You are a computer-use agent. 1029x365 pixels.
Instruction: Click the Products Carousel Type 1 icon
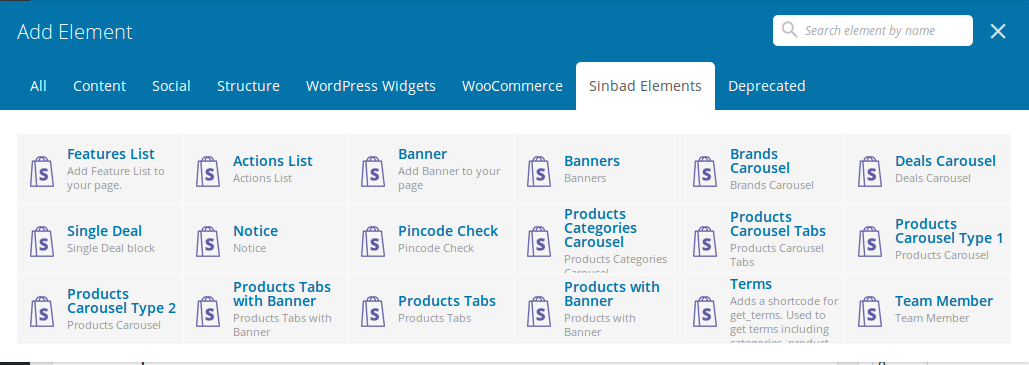click(870, 242)
